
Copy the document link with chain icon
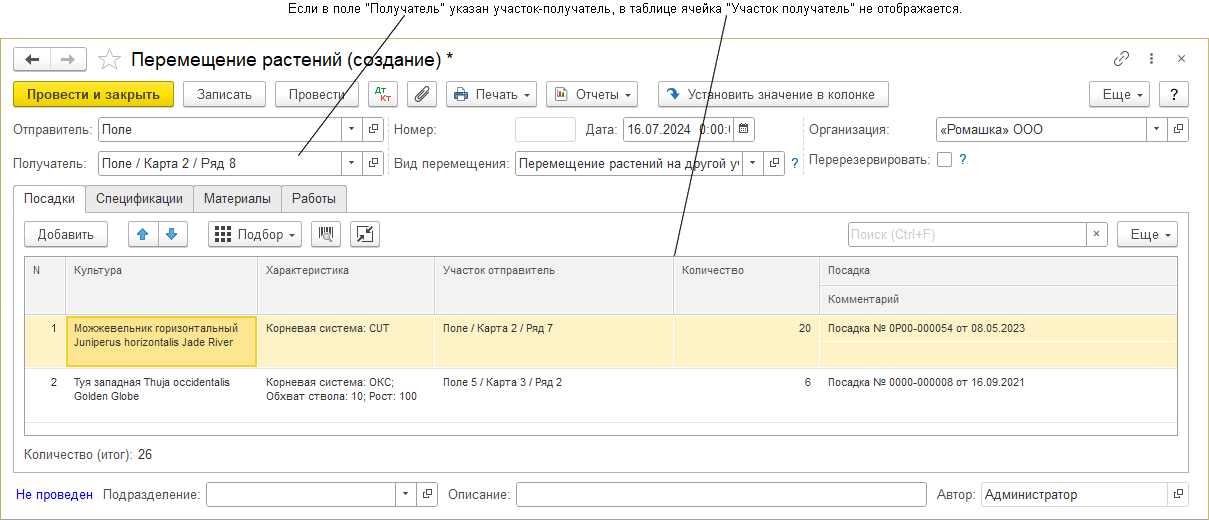pos(1121,59)
